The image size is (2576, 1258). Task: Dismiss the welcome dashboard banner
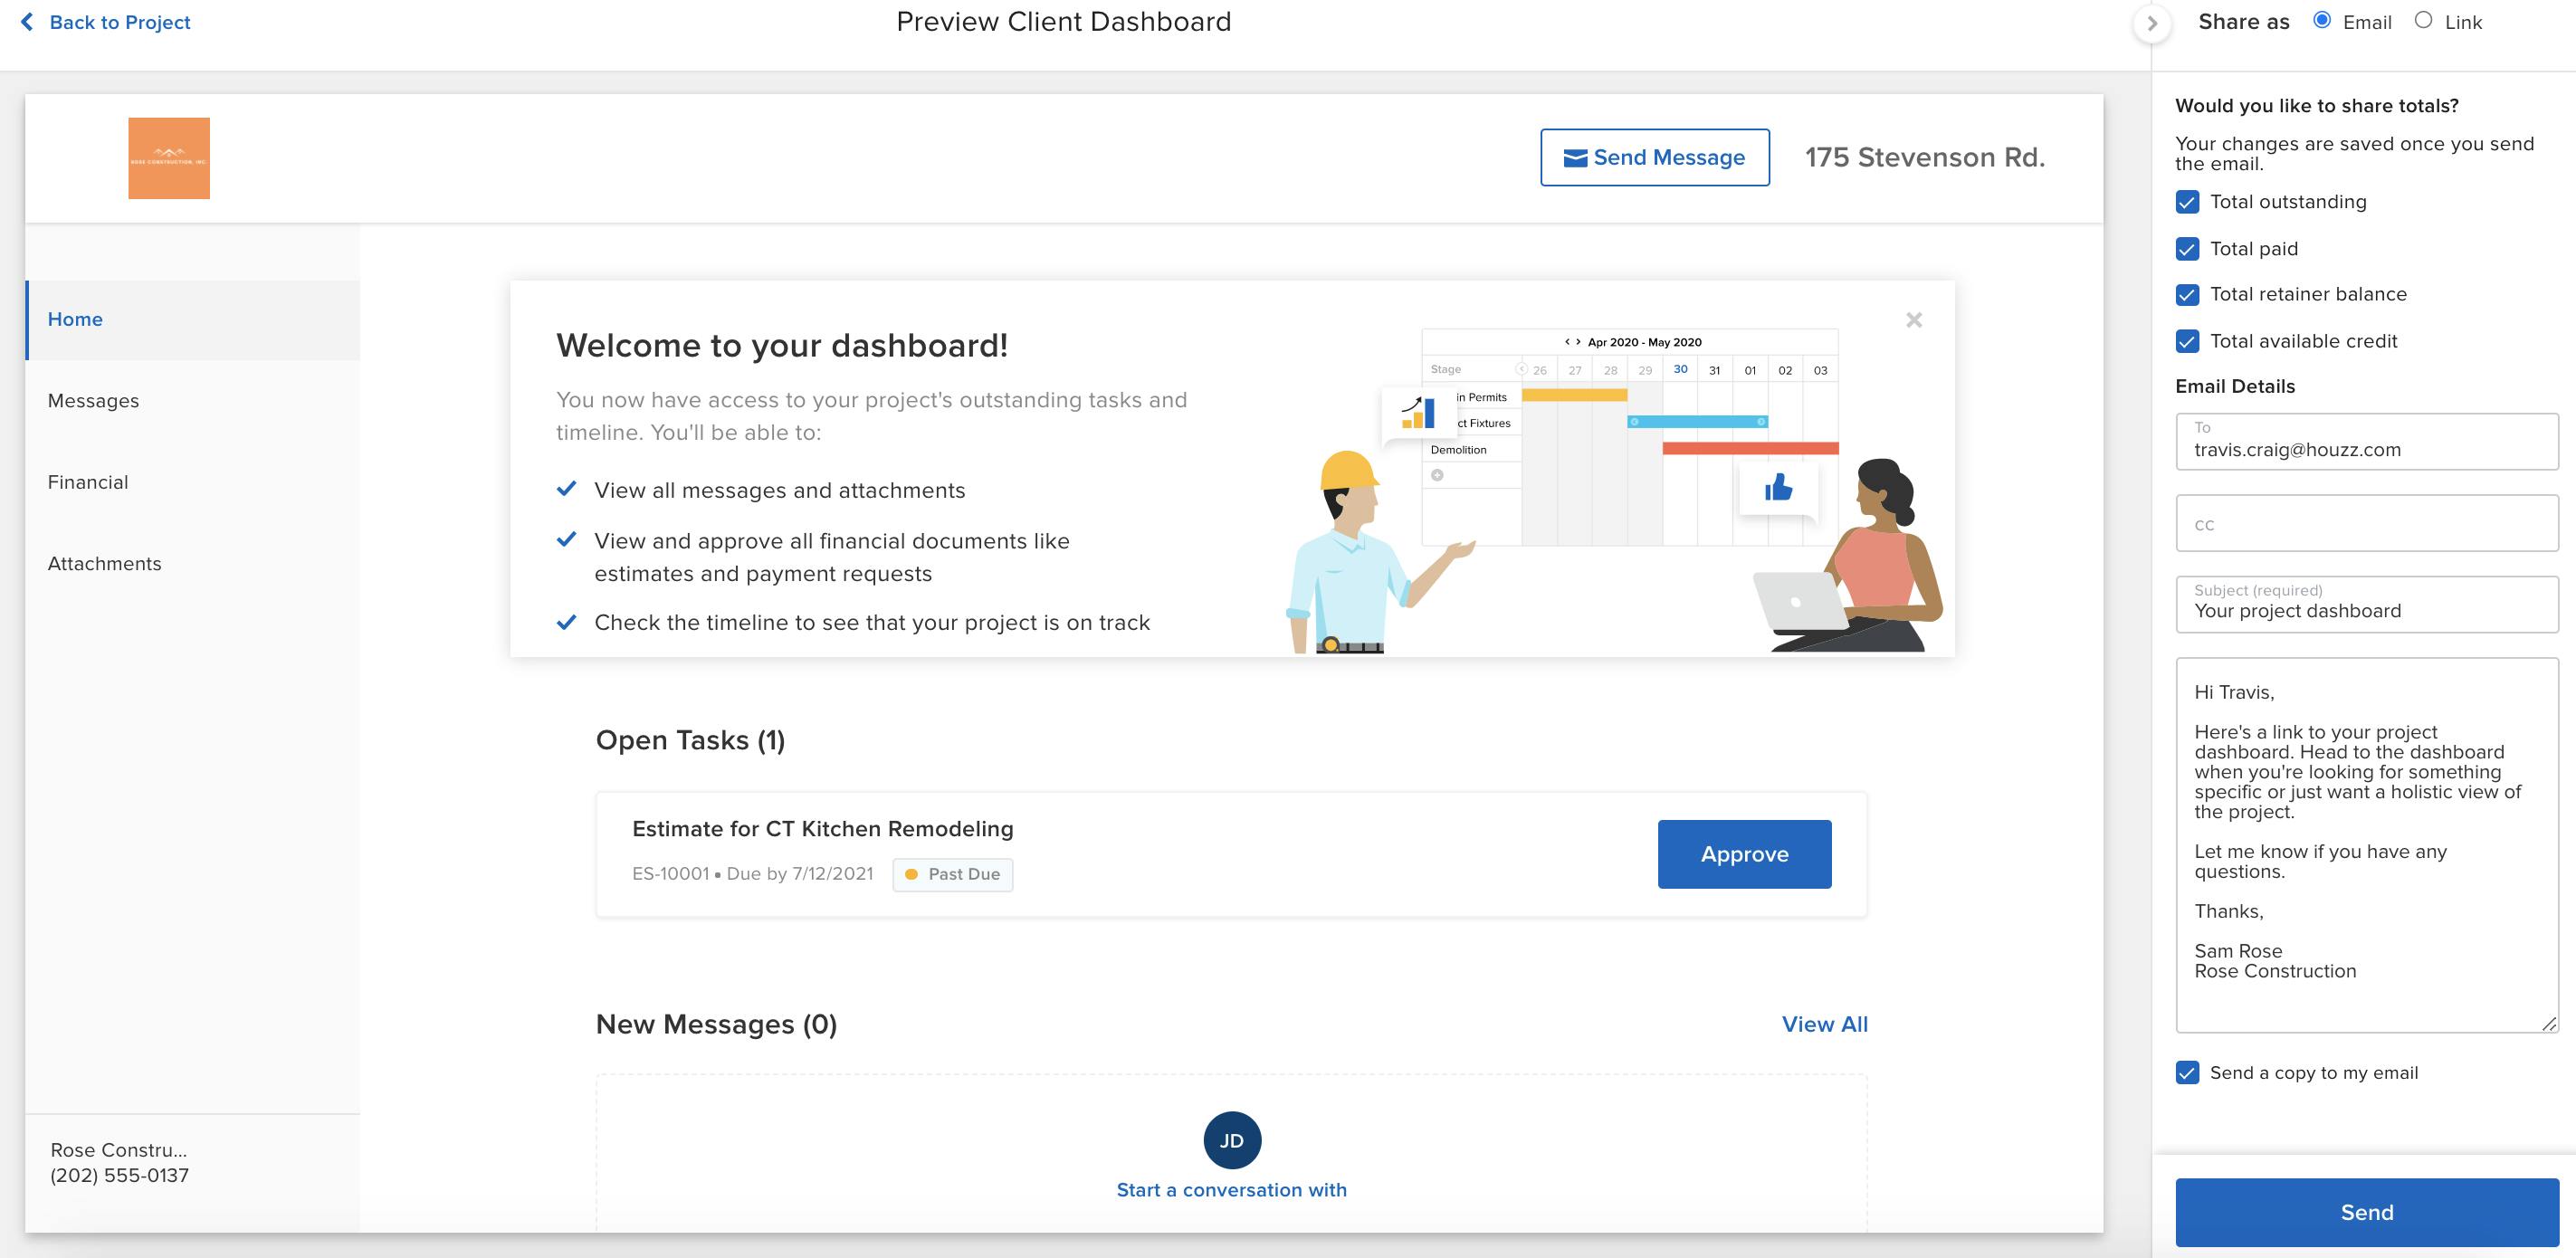1914,320
